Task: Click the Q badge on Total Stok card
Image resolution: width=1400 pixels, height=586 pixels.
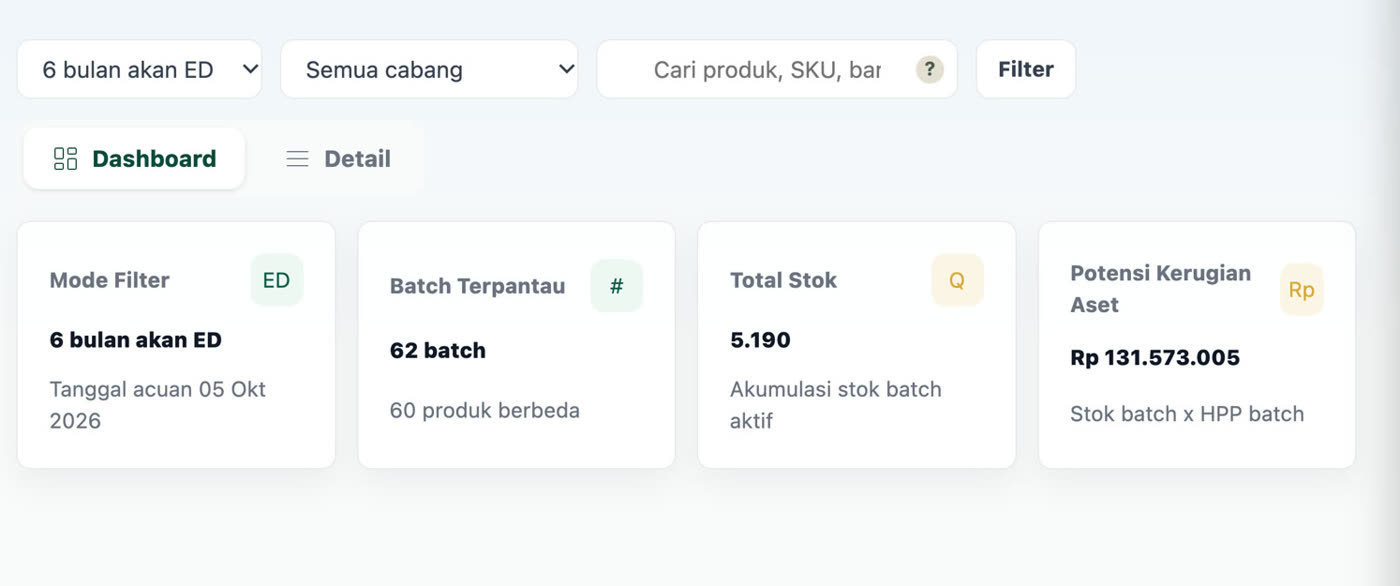Action: coord(957,280)
